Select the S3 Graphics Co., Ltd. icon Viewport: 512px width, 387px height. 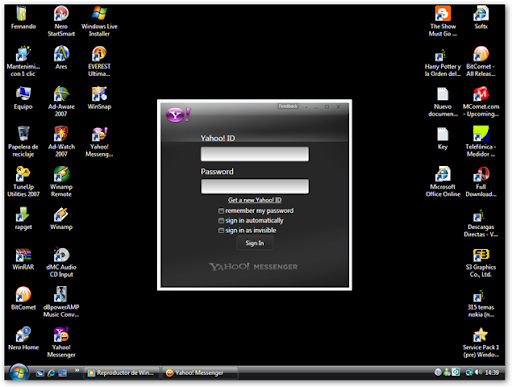coord(481,255)
